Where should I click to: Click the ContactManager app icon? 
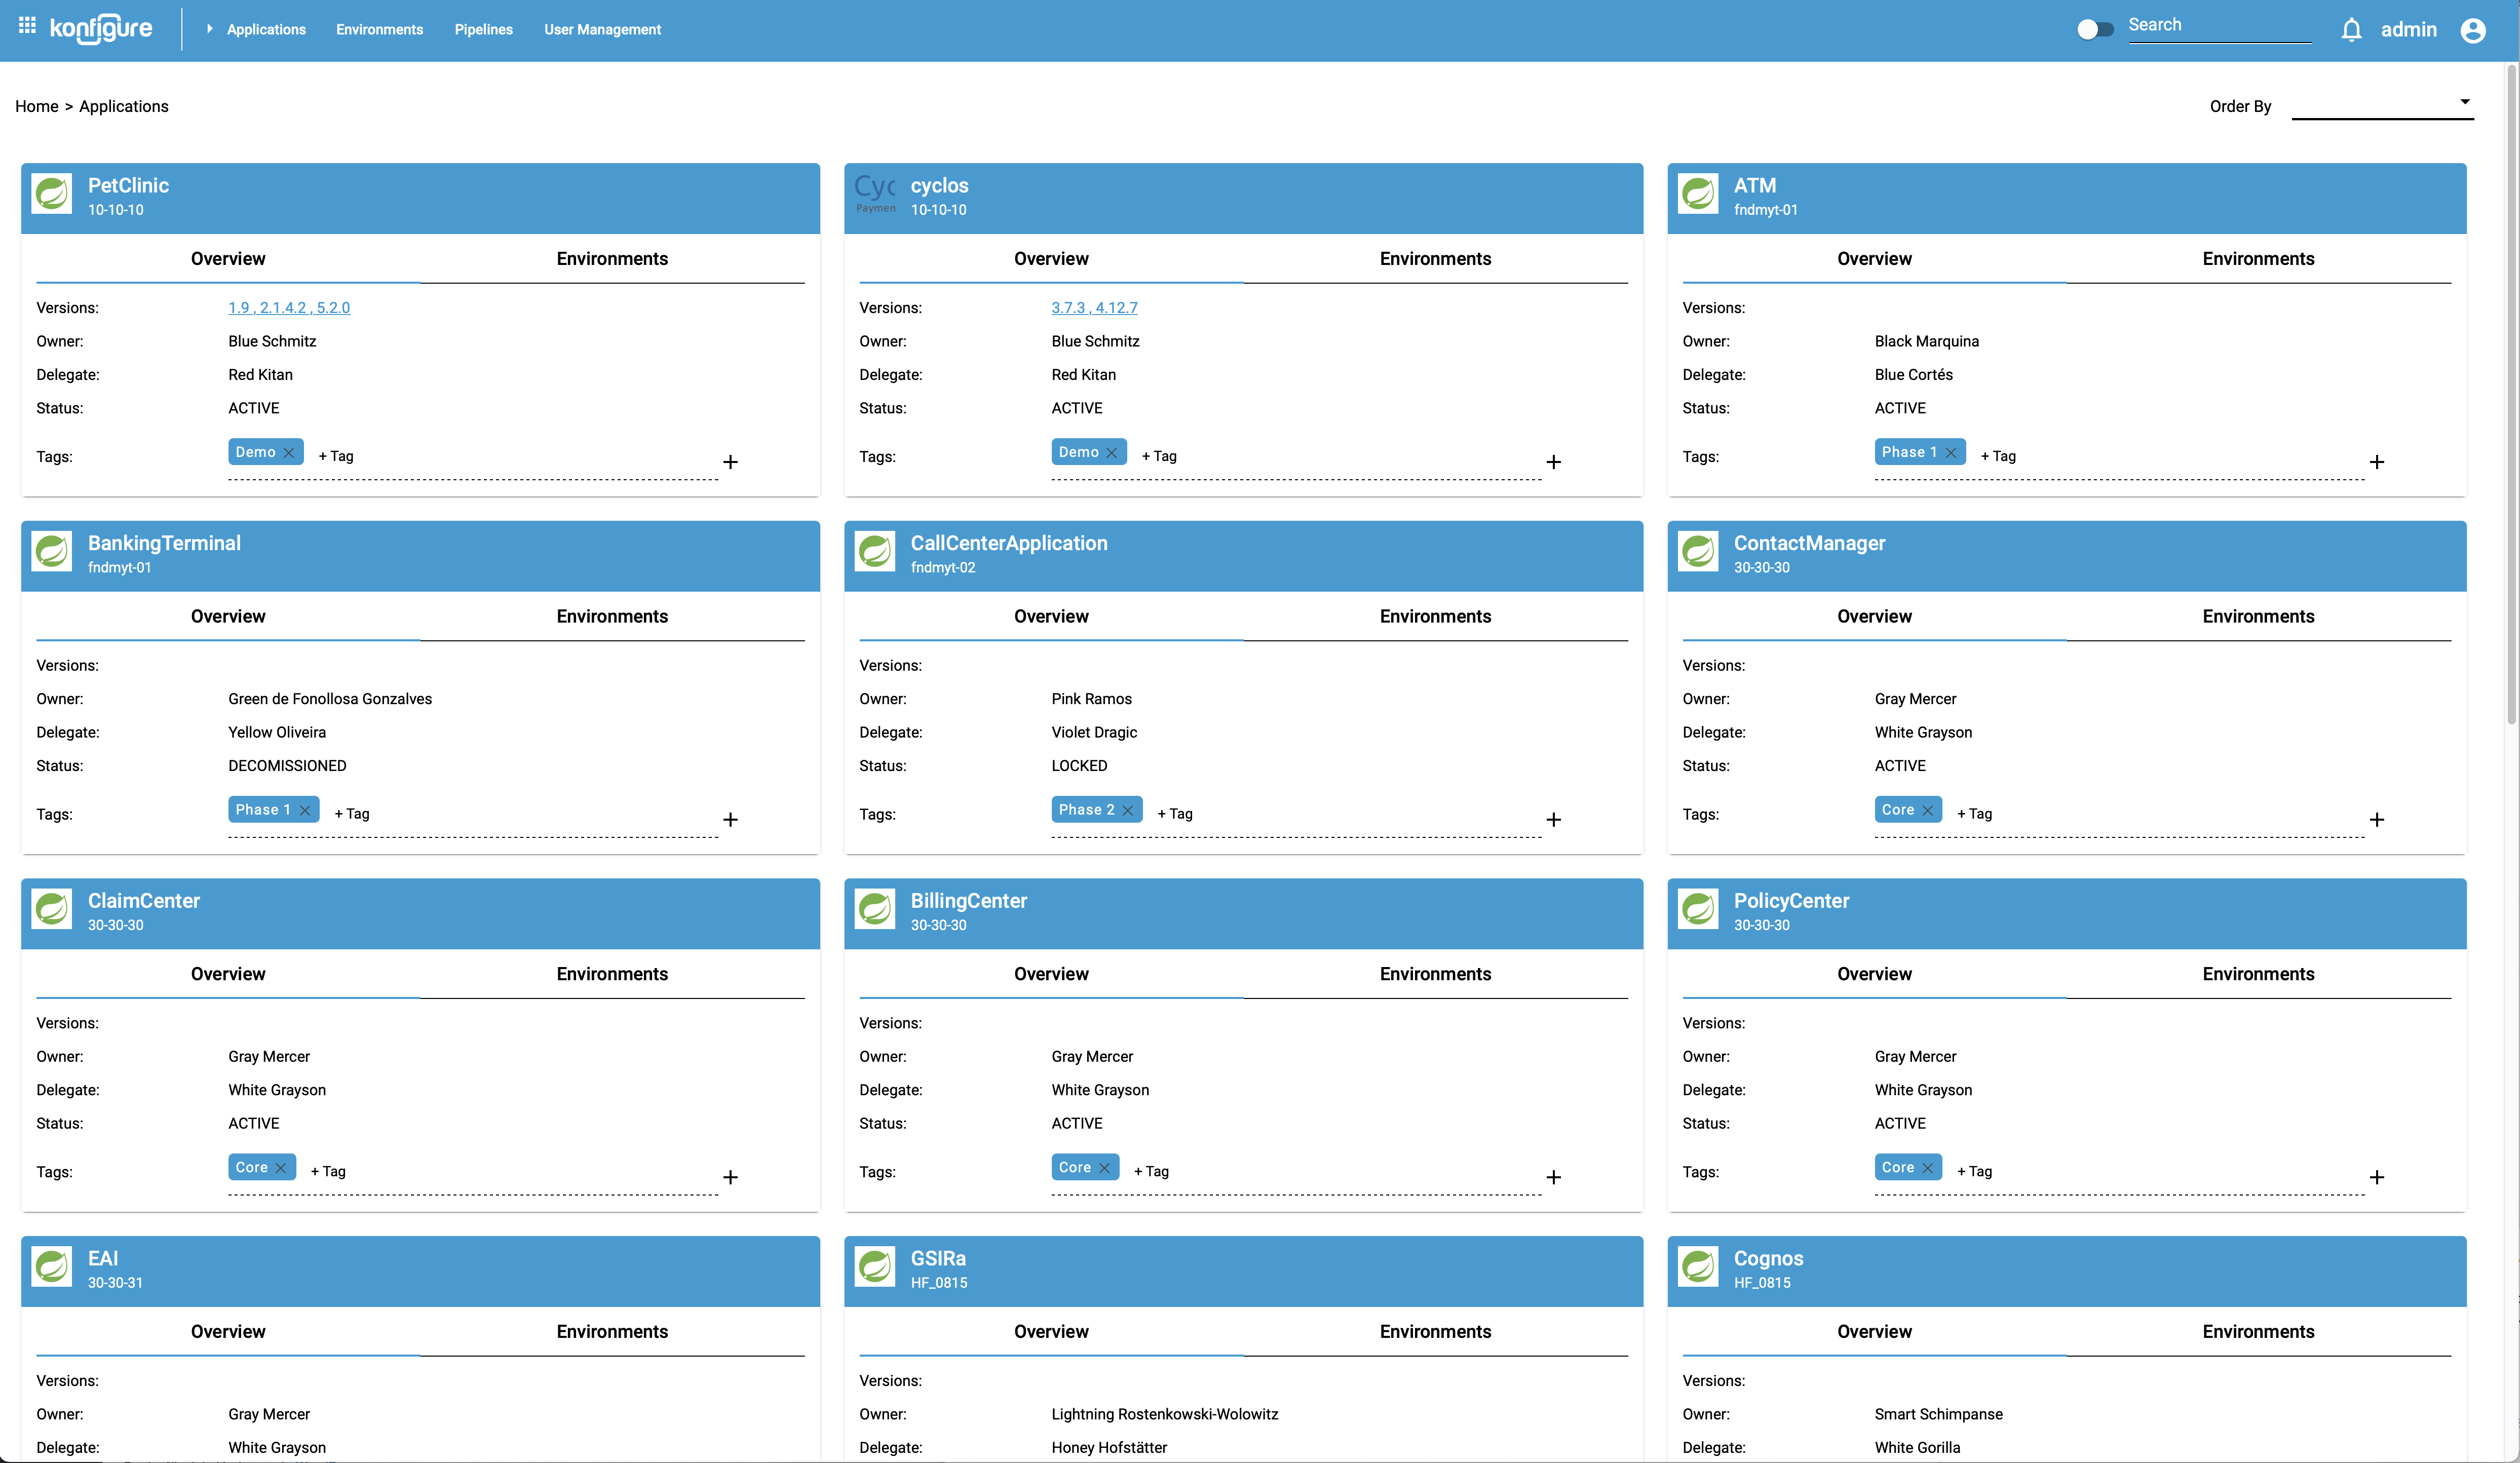[1698, 551]
